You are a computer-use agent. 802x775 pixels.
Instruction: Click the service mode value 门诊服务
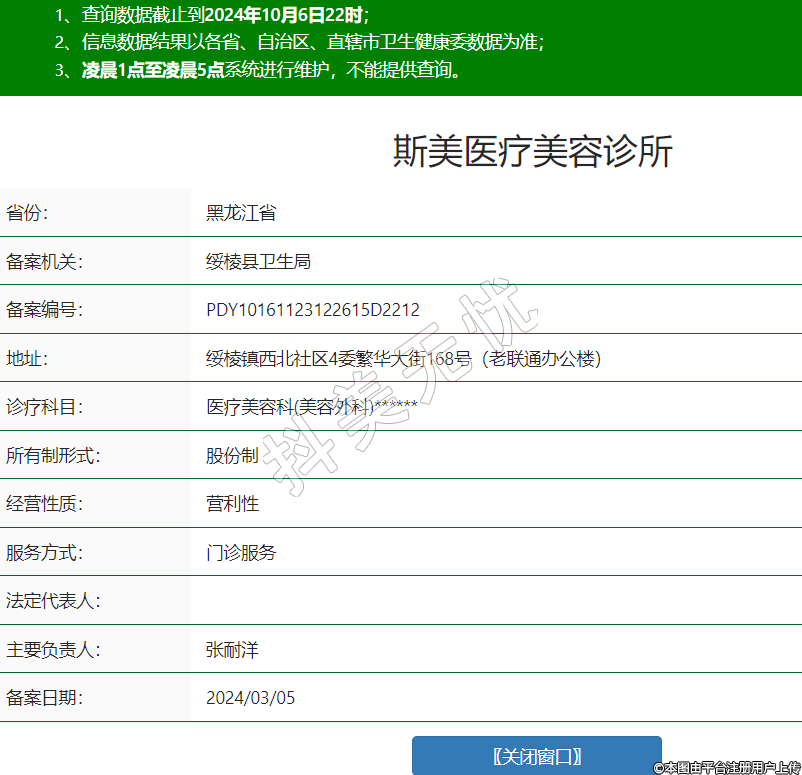pyautogui.click(x=240, y=553)
